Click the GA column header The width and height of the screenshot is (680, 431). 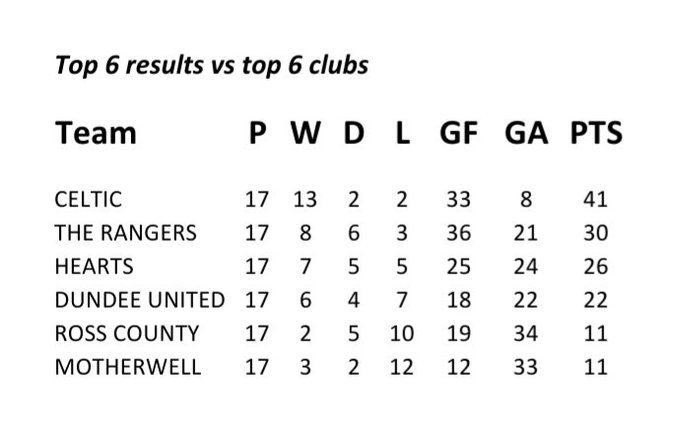(526, 133)
